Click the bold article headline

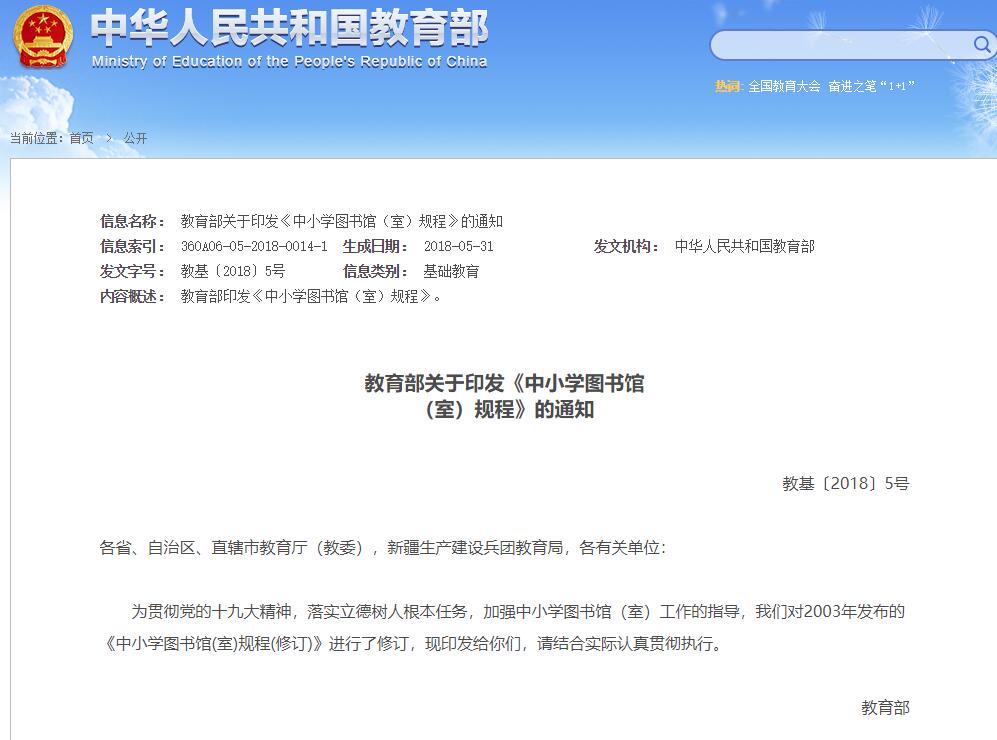point(504,396)
